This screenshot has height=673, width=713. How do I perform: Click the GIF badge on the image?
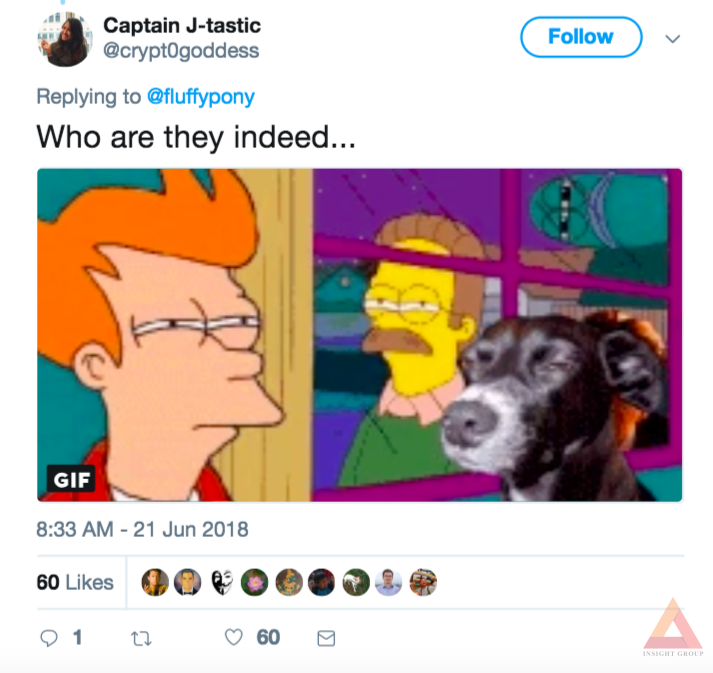(x=71, y=479)
